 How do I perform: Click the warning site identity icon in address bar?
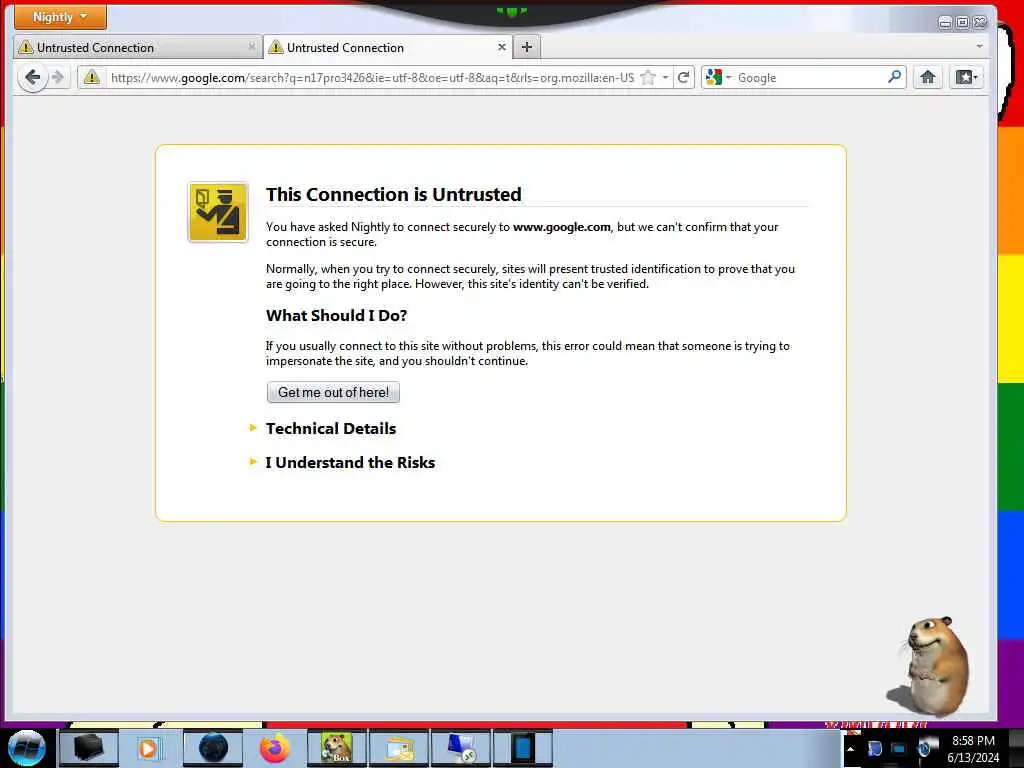click(x=92, y=78)
